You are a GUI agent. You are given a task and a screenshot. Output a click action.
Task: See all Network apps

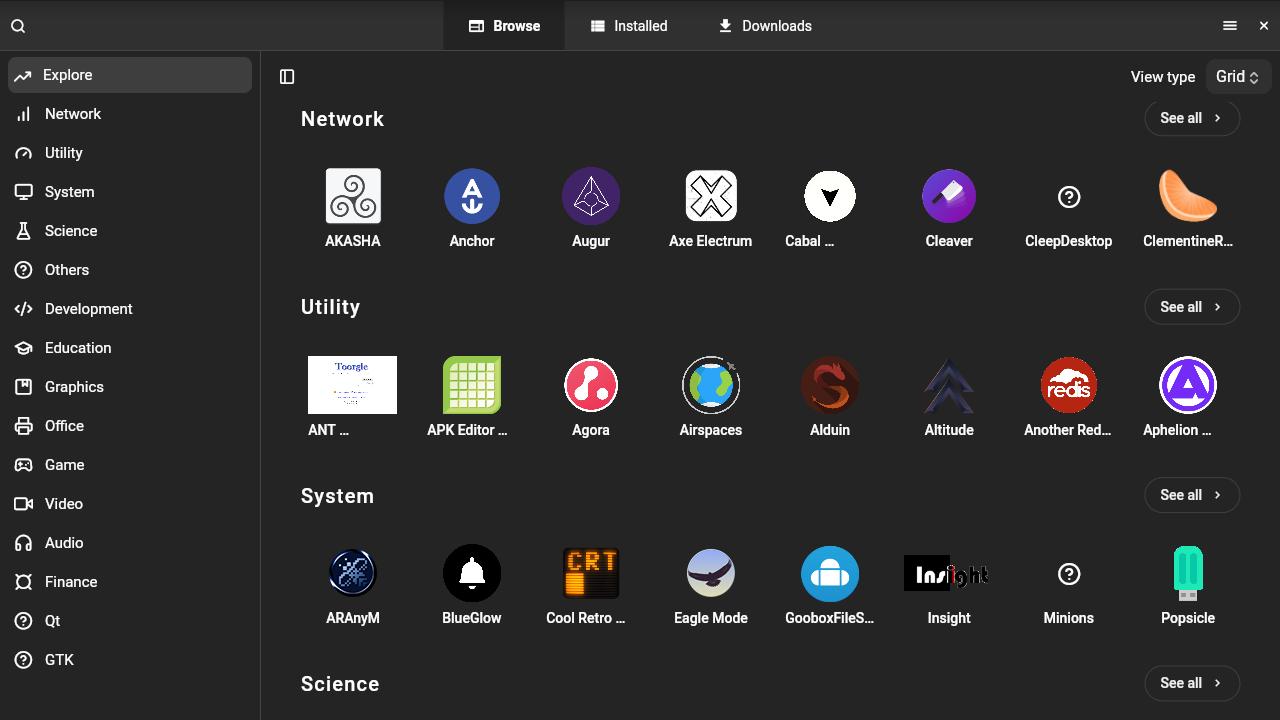click(1192, 118)
